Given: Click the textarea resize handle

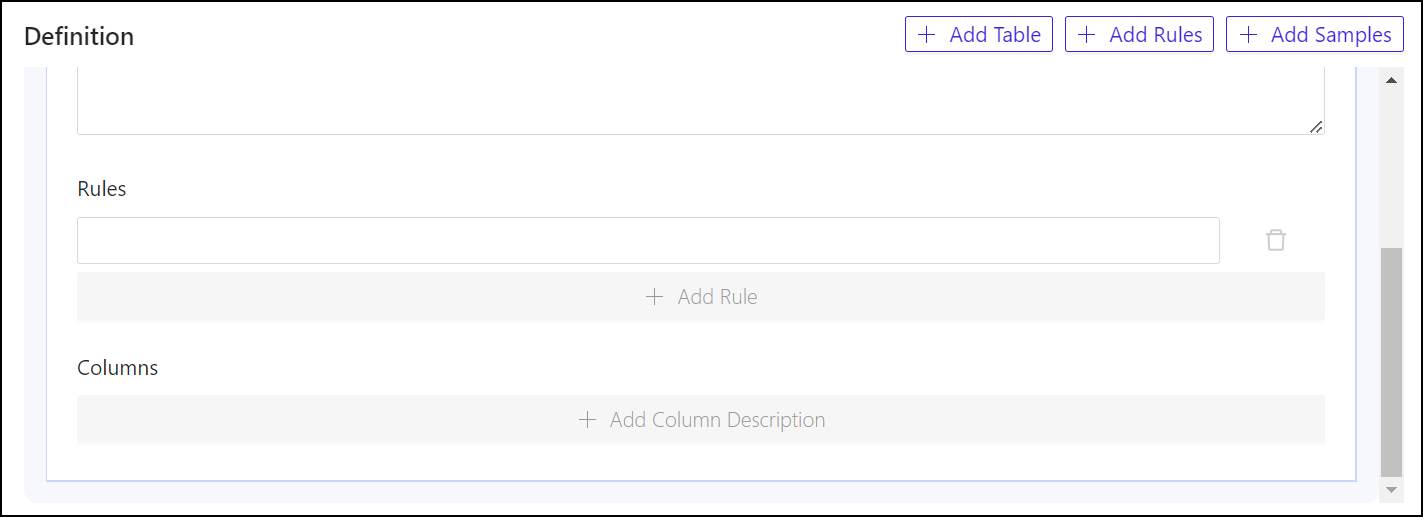Looking at the screenshot, I should [x=1316, y=126].
